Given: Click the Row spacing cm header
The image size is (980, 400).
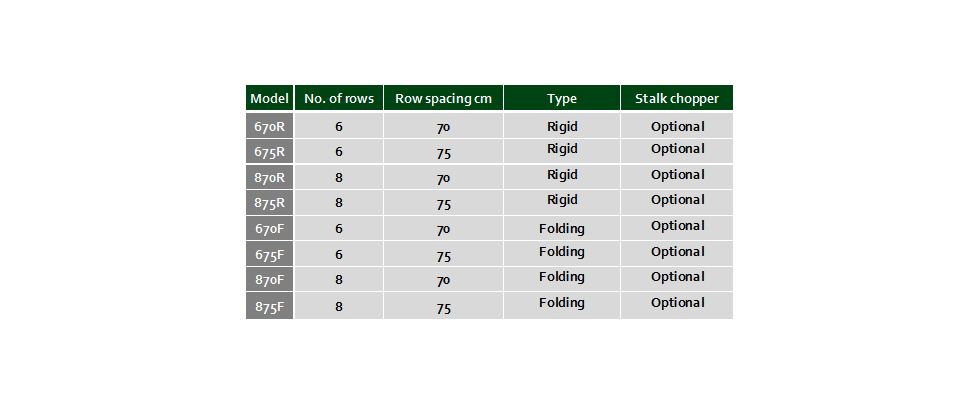Looking at the screenshot, I should tap(443, 98).
